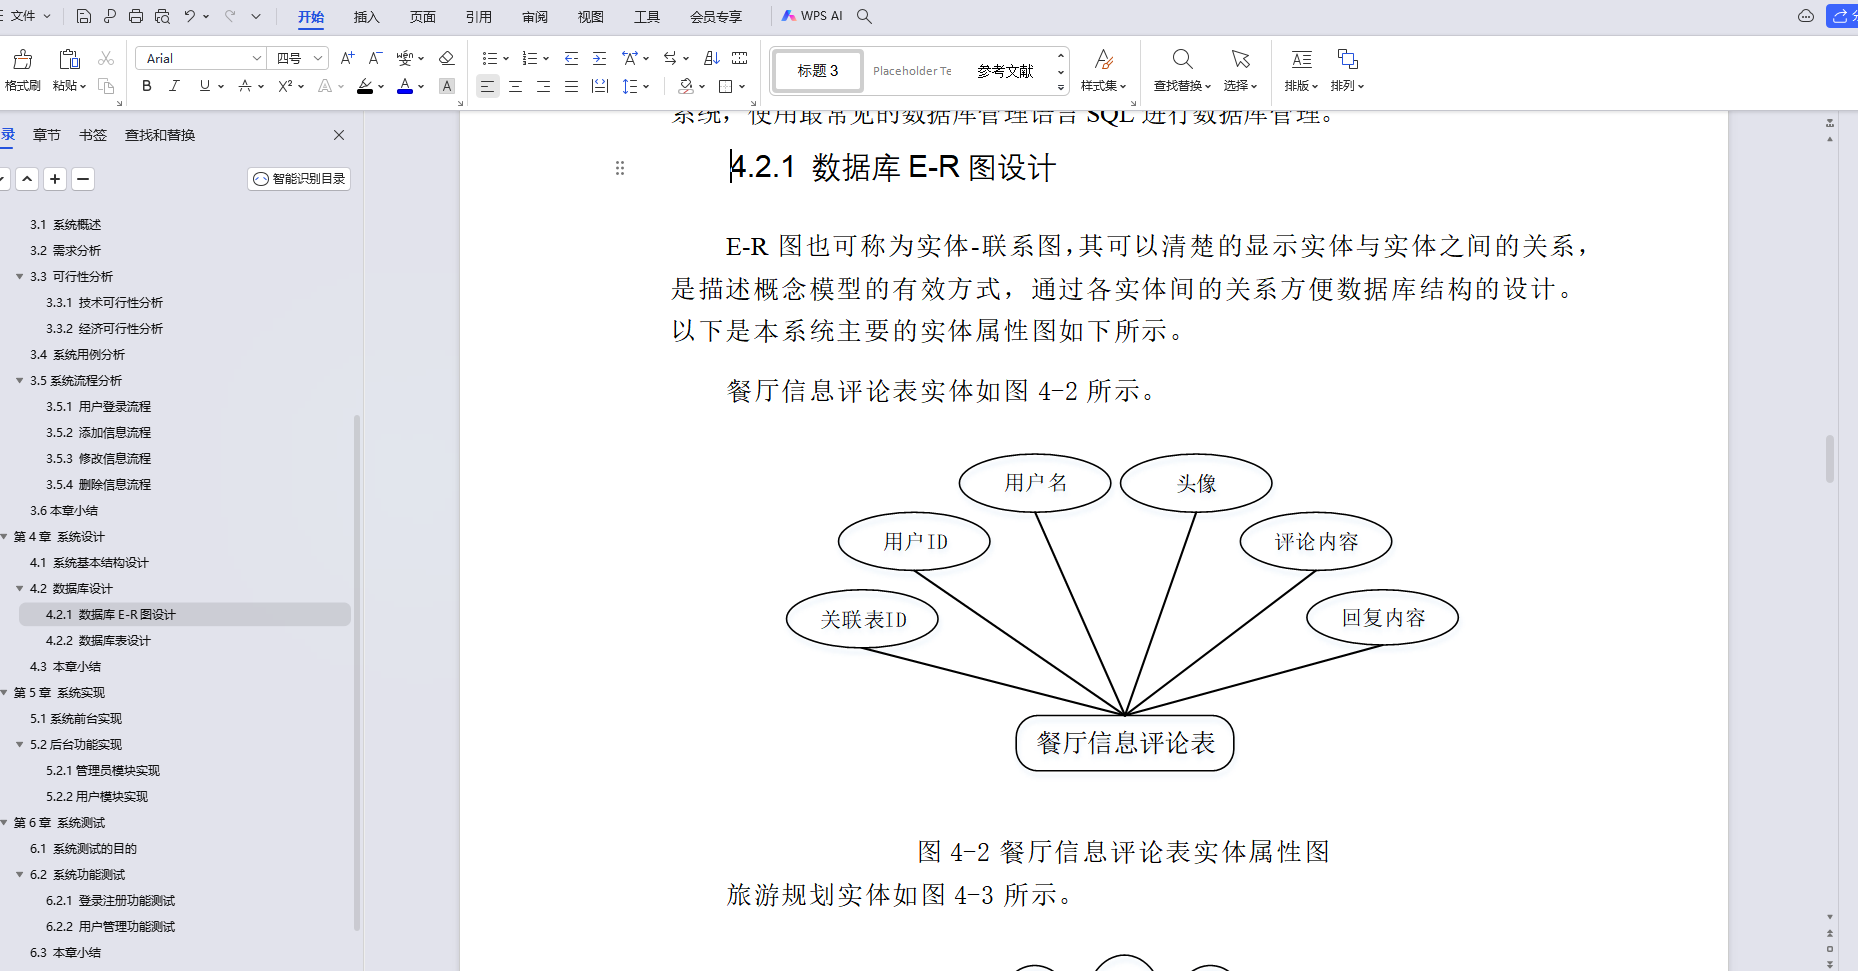Click the Style Set icon

tap(1103, 60)
